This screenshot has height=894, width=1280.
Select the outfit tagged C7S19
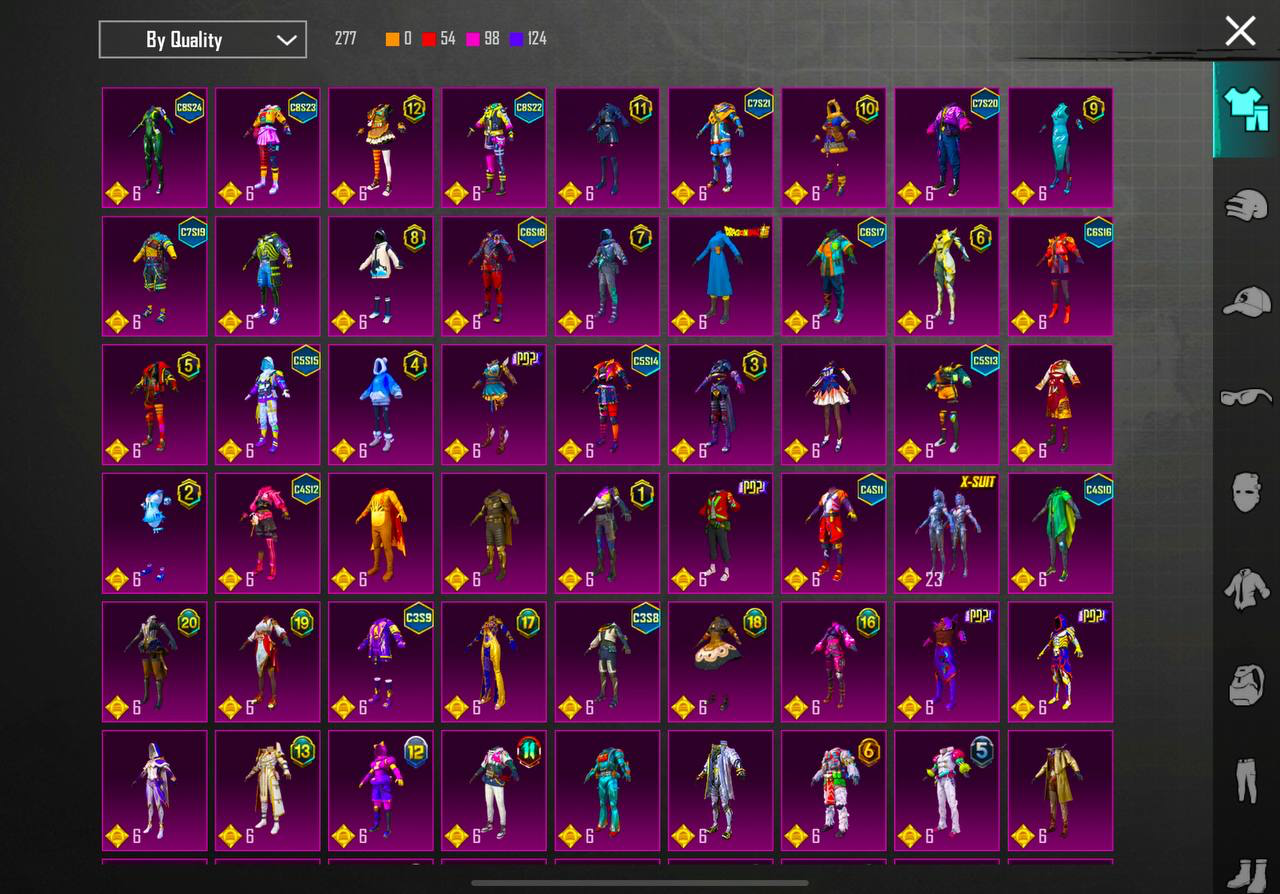tap(154, 276)
